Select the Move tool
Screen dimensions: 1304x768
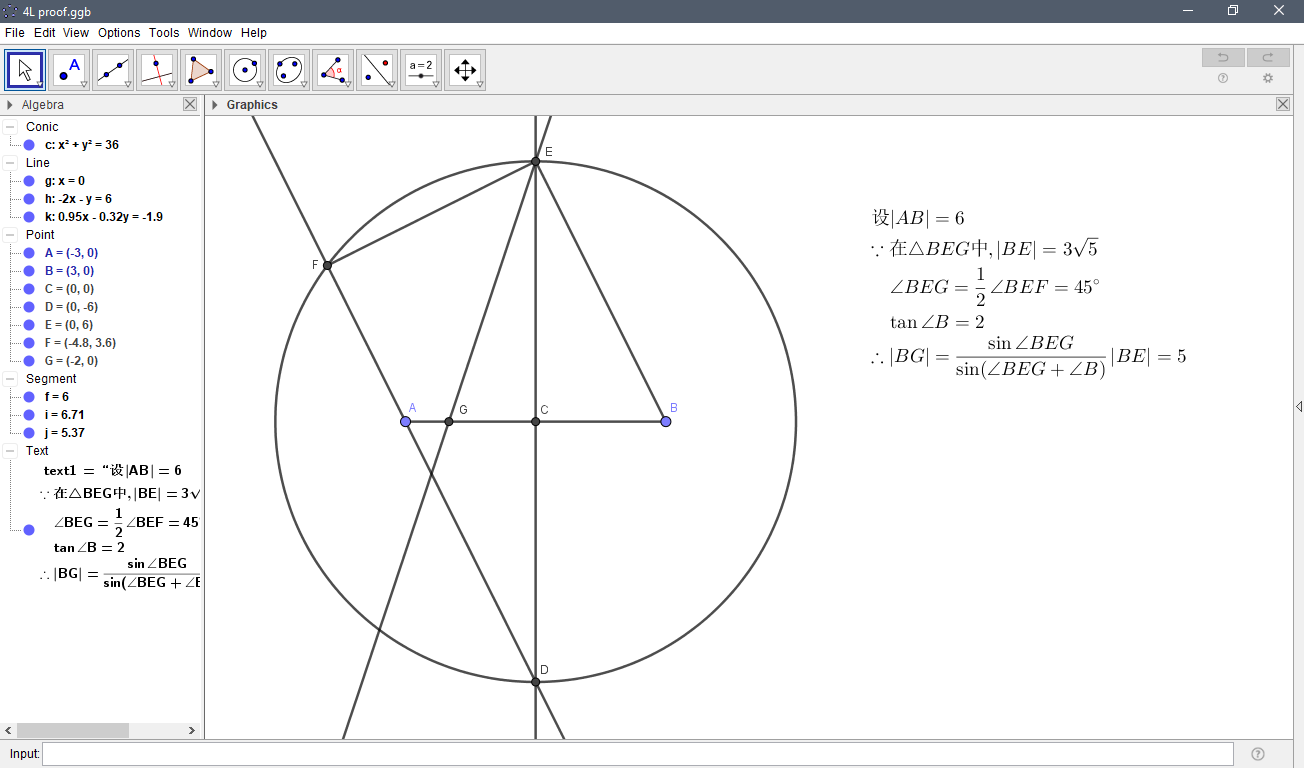[24, 69]
